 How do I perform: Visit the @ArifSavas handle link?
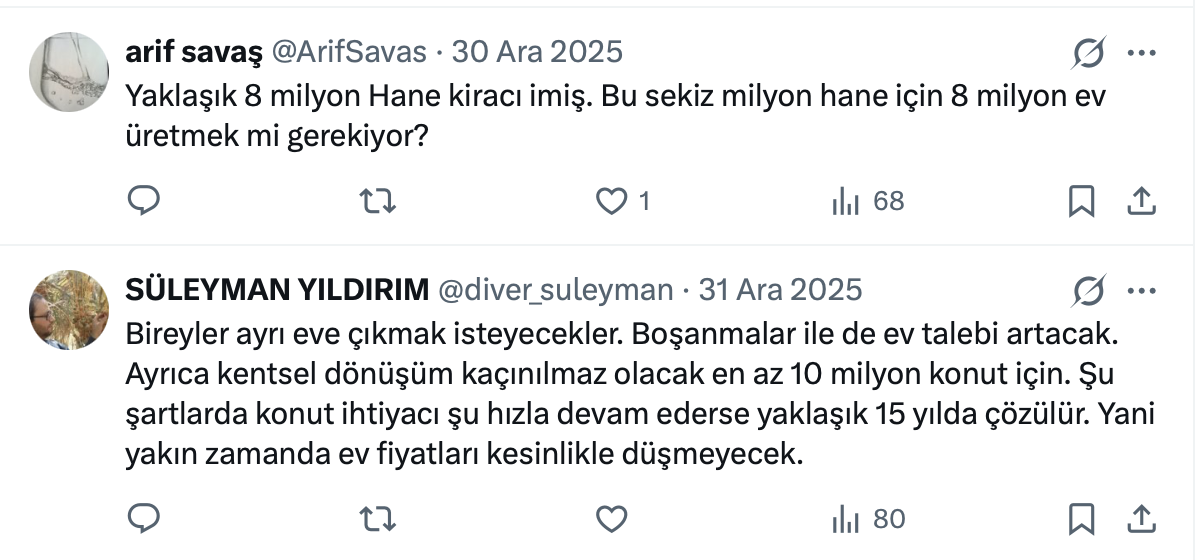pyautogui.click(x=349, y=51)
